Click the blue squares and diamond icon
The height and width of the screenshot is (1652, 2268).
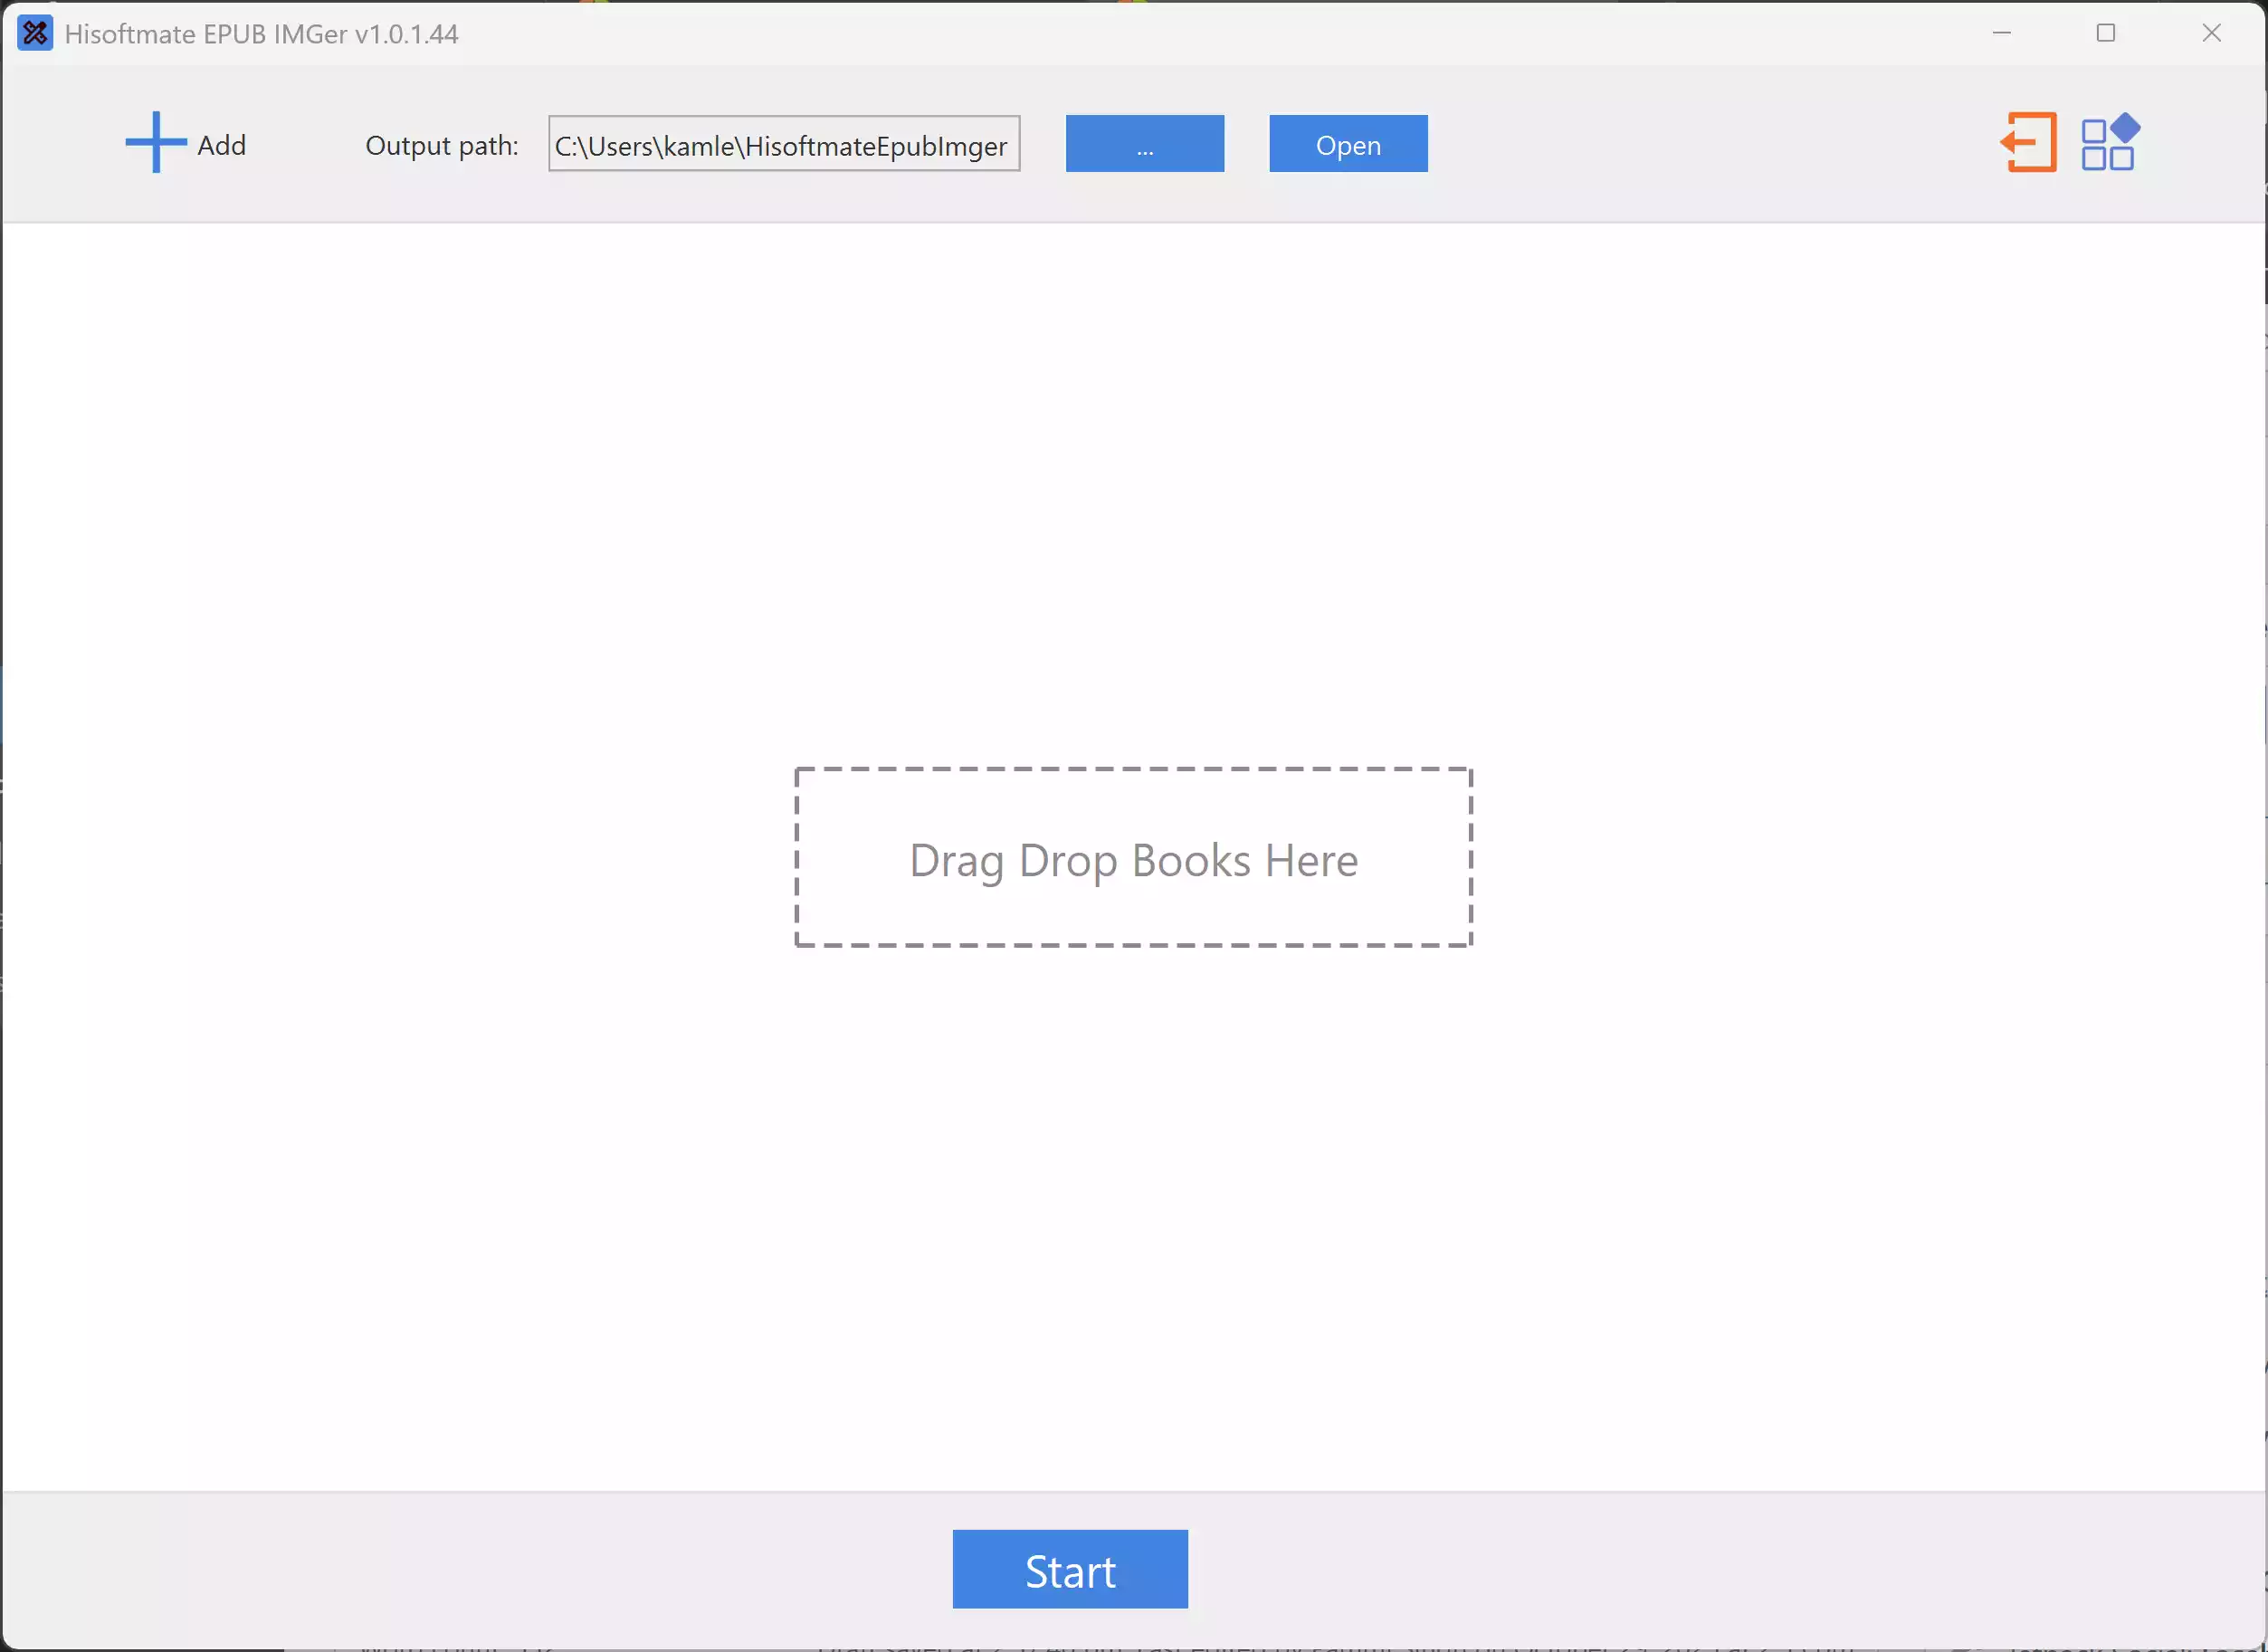pos(2110,143)
